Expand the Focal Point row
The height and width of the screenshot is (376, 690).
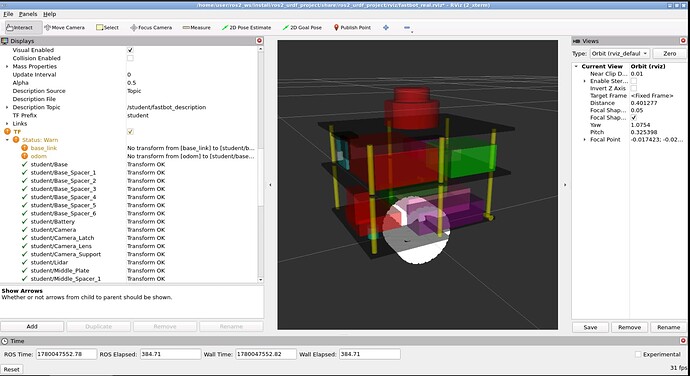[x=584, y=140]
